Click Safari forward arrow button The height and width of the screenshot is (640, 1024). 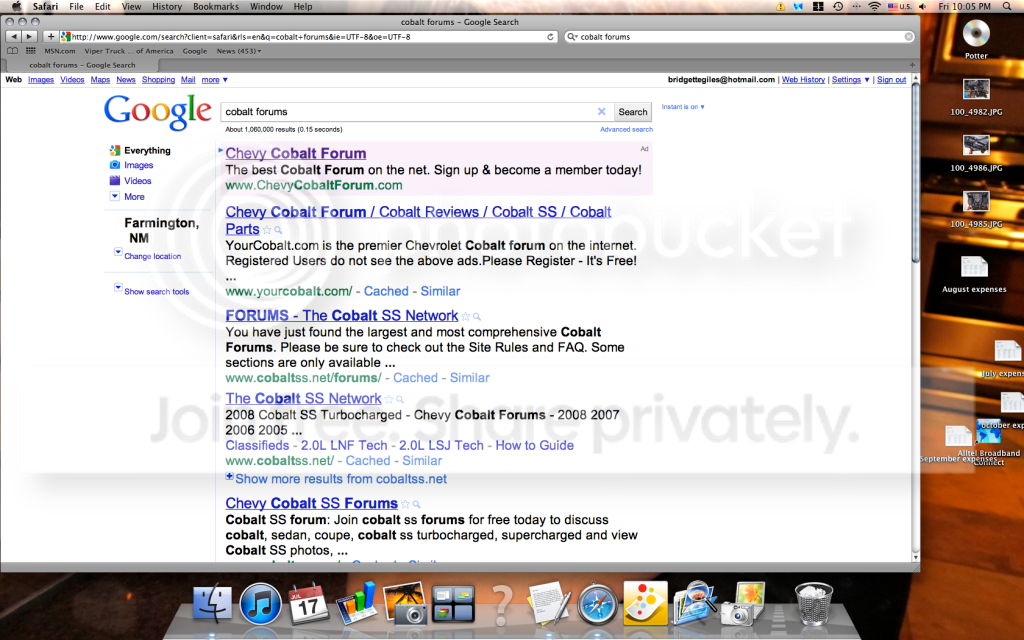29,37
